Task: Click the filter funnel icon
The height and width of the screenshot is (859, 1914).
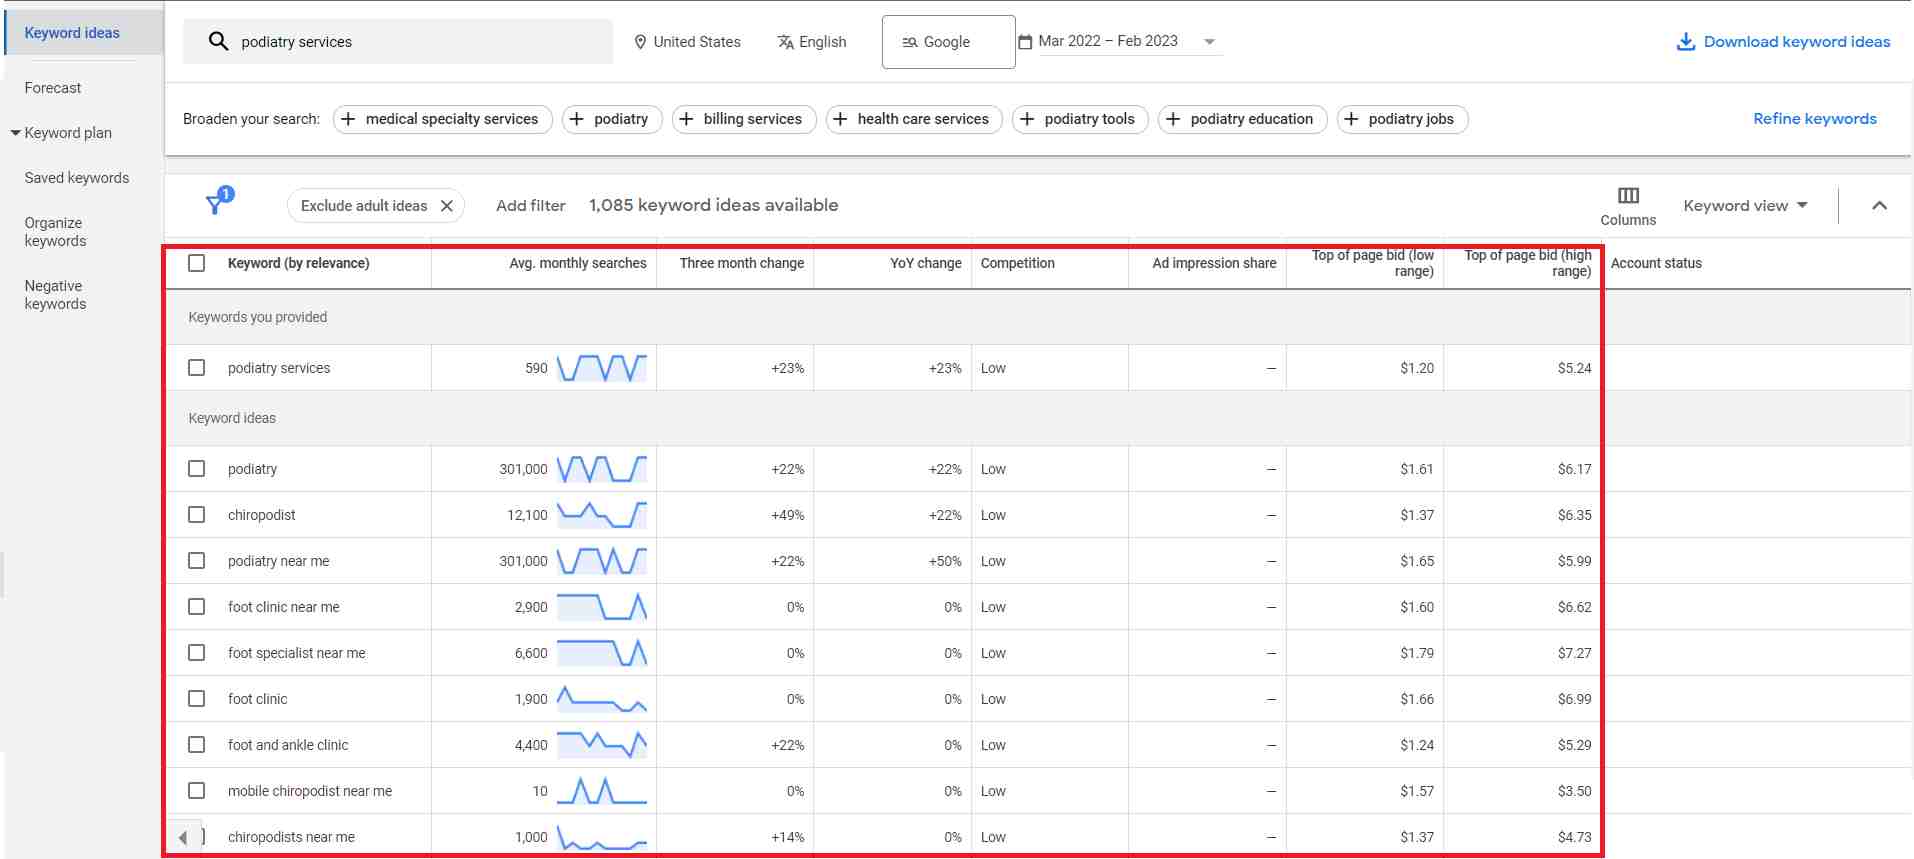Action: tap(215, 205)
